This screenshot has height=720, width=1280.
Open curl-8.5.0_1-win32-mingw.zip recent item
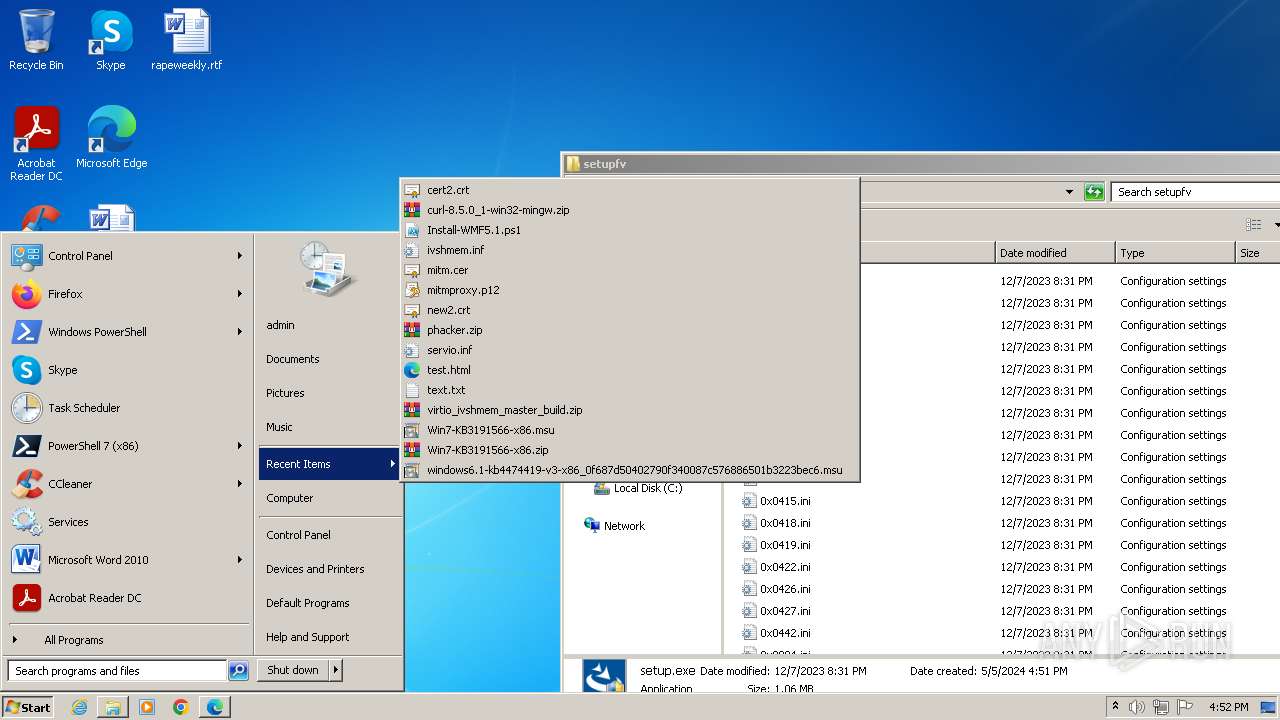click(x=629, y=210)
